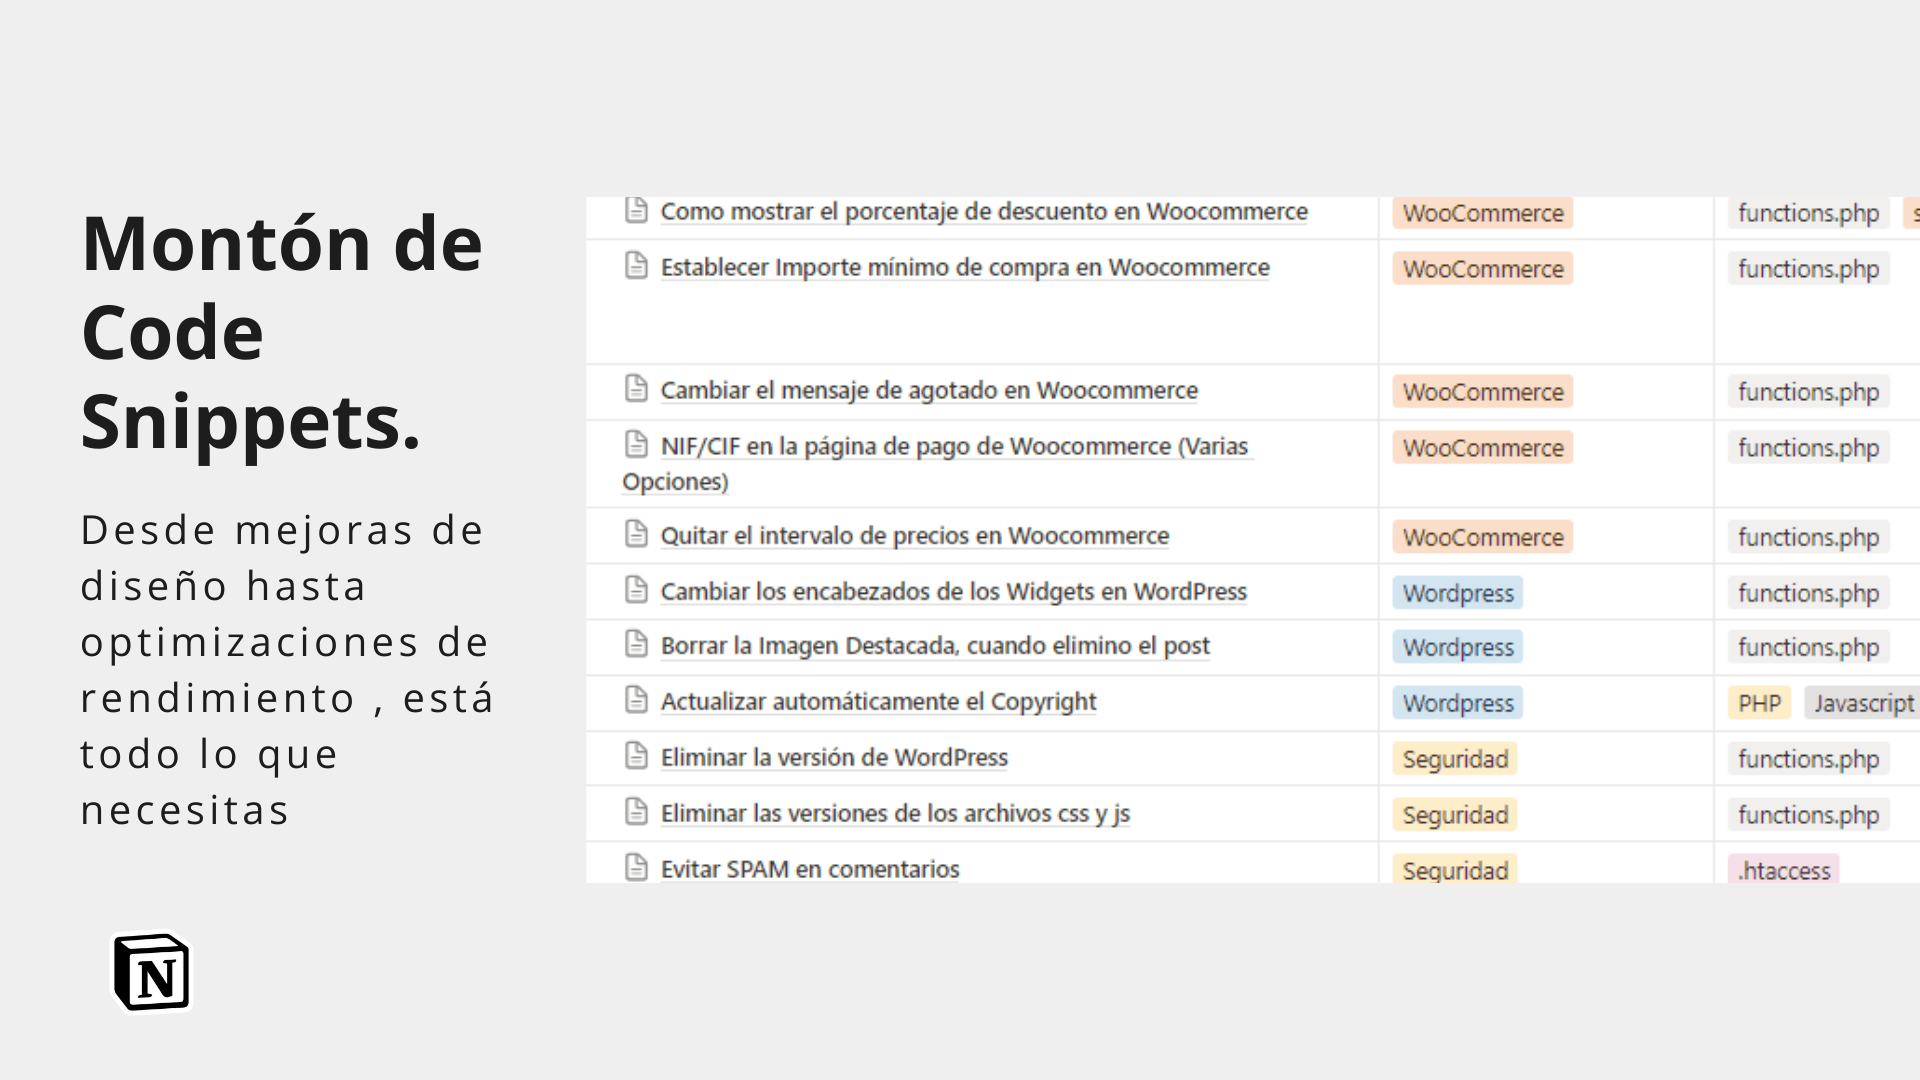
Task: Click the document icon for "Quitar el intervalo de precios"
Action: (x=637, y=534)
